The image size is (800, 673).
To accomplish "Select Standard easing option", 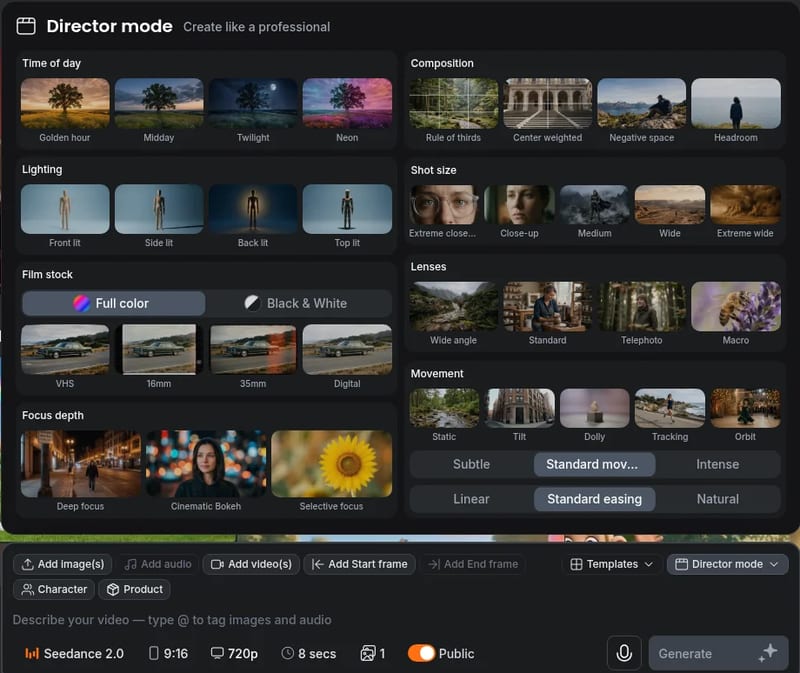I will (x=594, y=499).
